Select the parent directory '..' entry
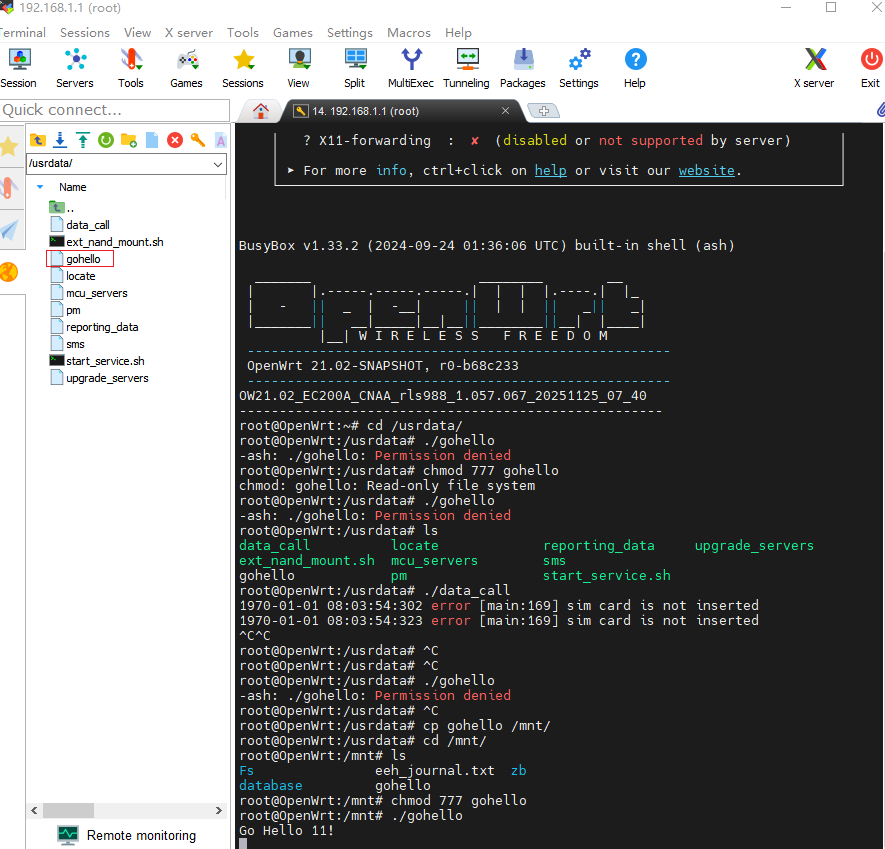This screenshot has width=885, height=849. pyautogui.click(x=62, y=208)
